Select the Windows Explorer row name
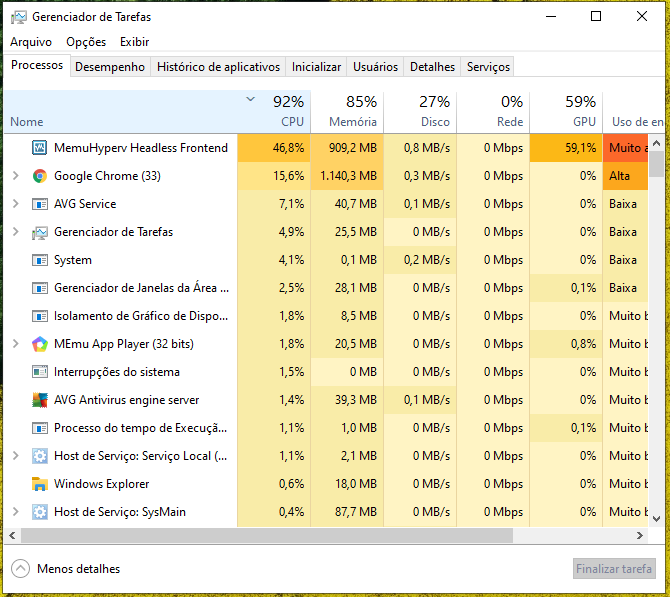670x597 pixels. (102, 484)
